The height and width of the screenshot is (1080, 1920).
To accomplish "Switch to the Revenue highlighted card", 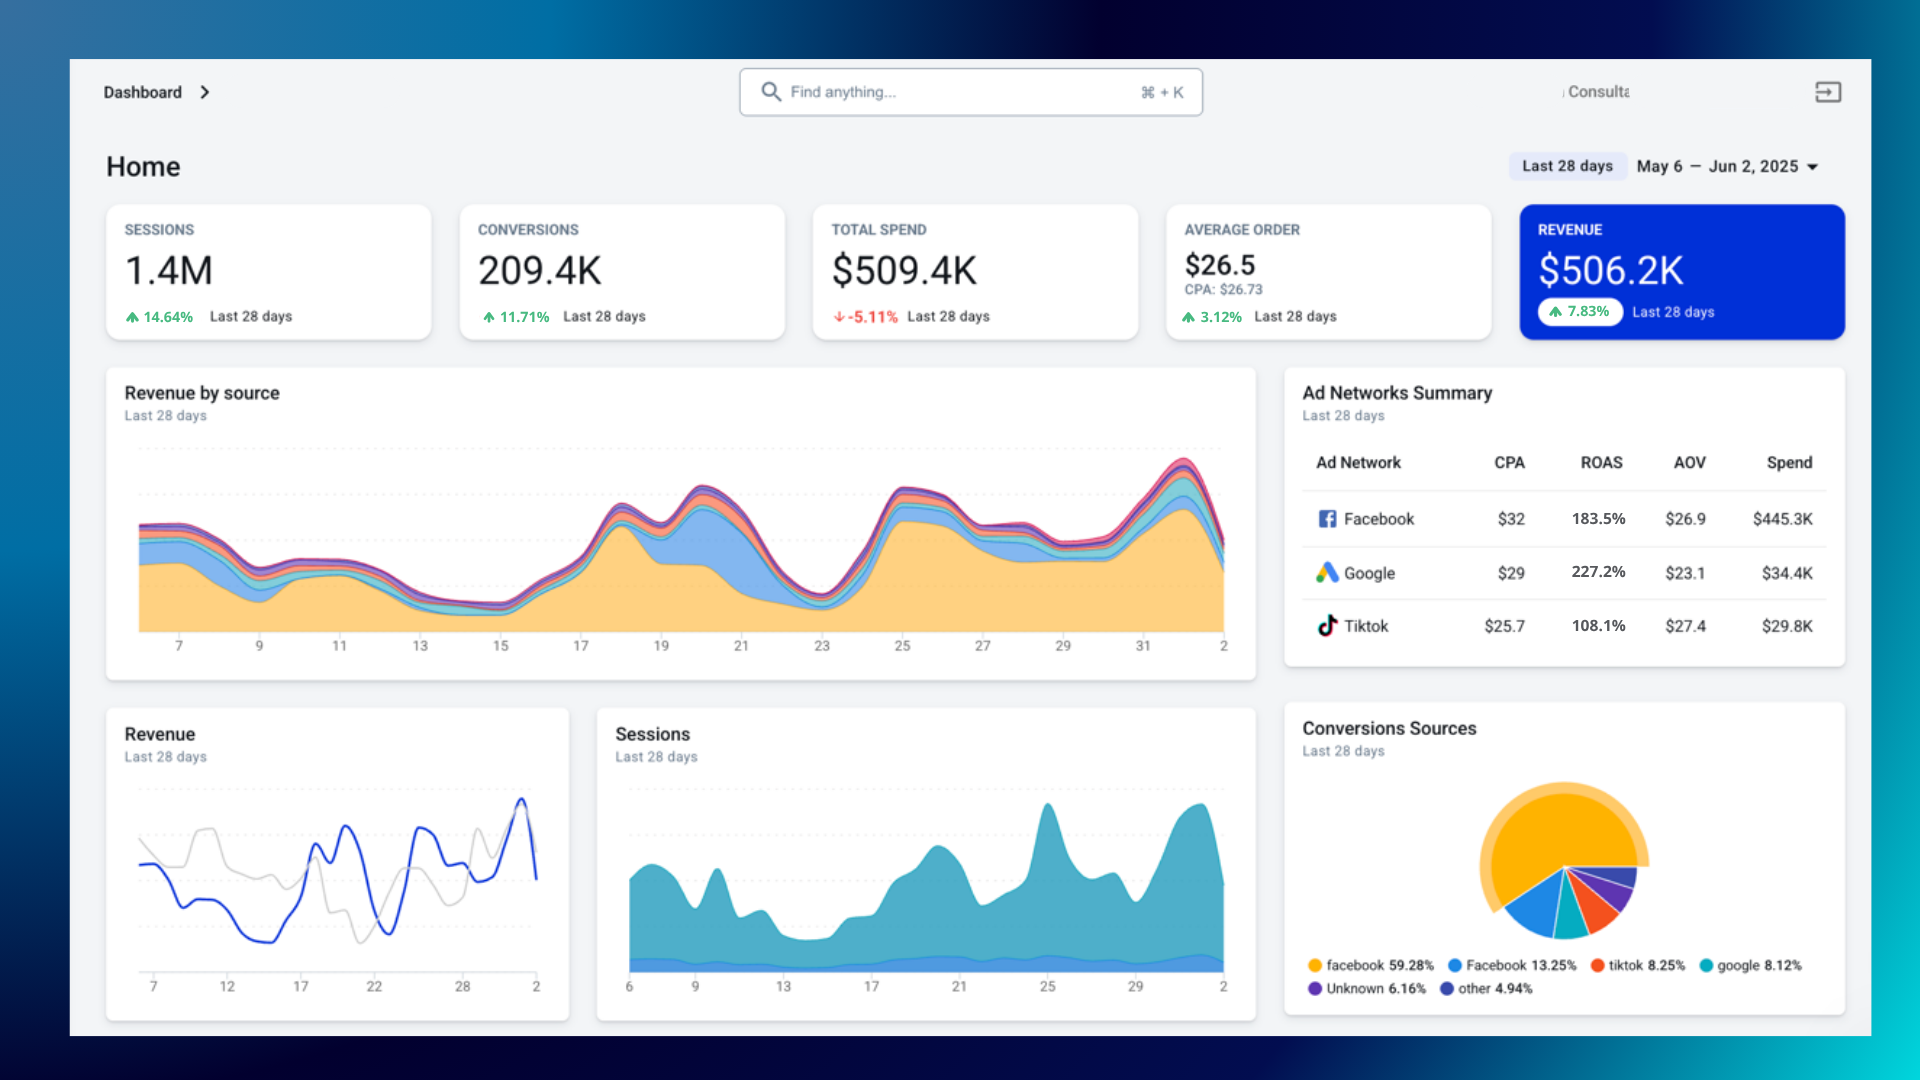I will coord(1681,271).
